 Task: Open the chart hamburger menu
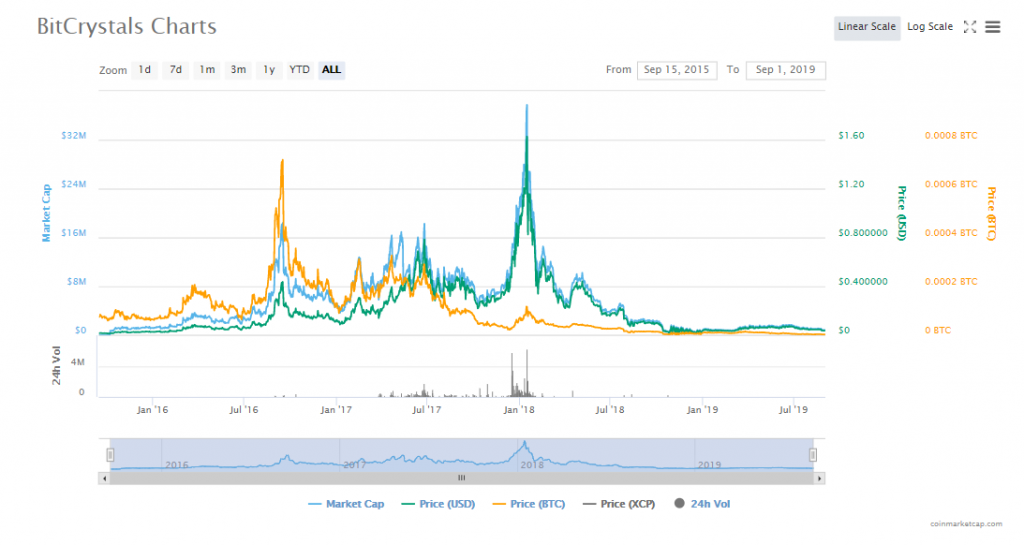pyautogui.click(x=993, y=27)
